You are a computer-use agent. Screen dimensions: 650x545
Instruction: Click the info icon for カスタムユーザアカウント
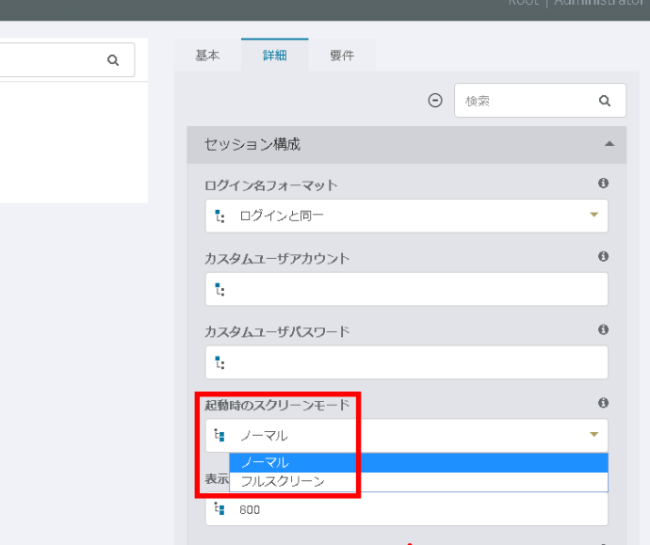pyautogui.click(x=603, y=257)
